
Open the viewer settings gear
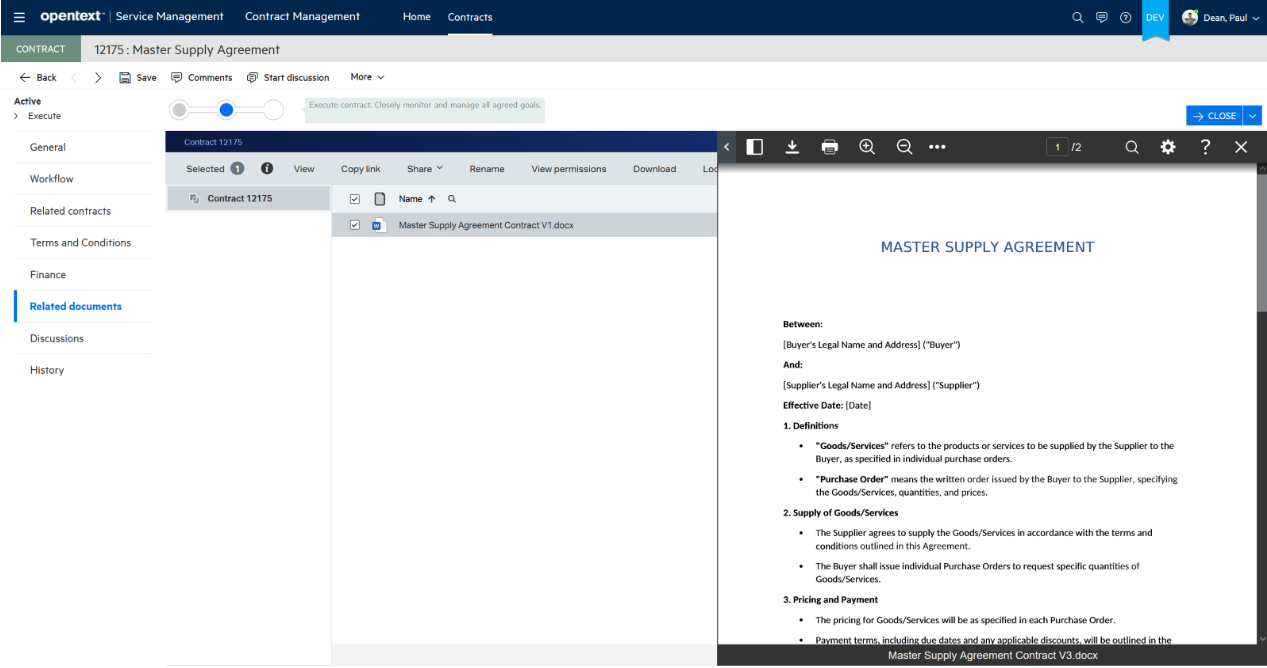point(1167,147)
